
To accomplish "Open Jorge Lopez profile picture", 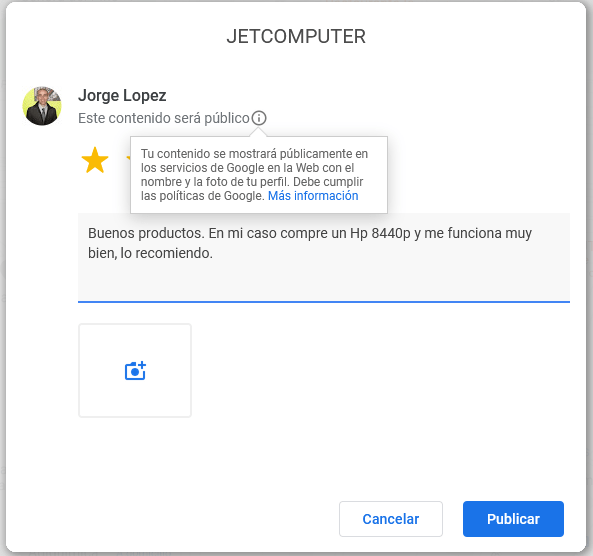I will click(42, 106).
